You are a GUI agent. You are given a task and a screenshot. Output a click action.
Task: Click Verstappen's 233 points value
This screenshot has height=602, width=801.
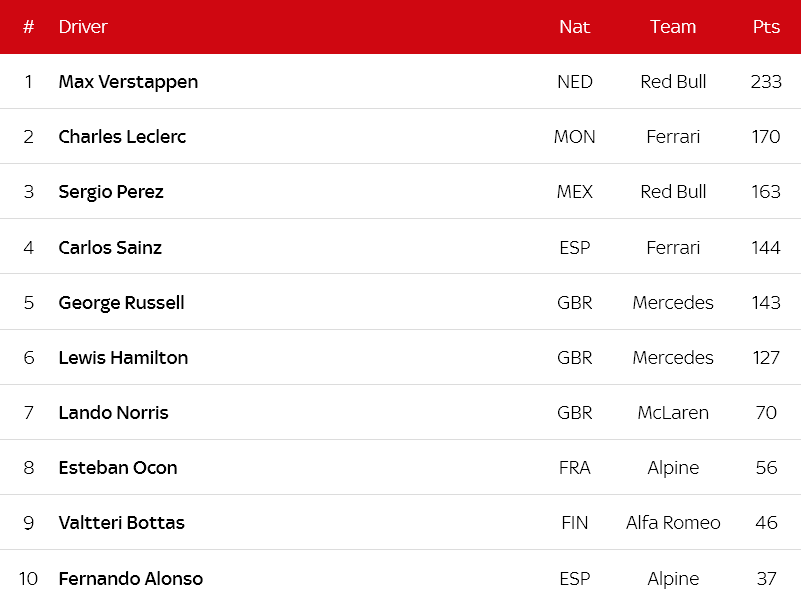click(x=766, y=82)
